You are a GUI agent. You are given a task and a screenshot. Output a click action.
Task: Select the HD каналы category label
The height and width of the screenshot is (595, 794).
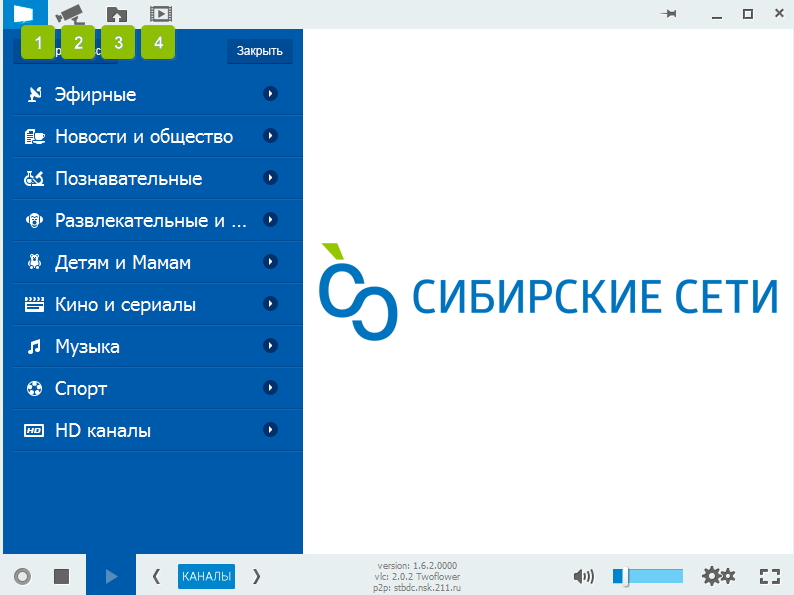(103, 431)
